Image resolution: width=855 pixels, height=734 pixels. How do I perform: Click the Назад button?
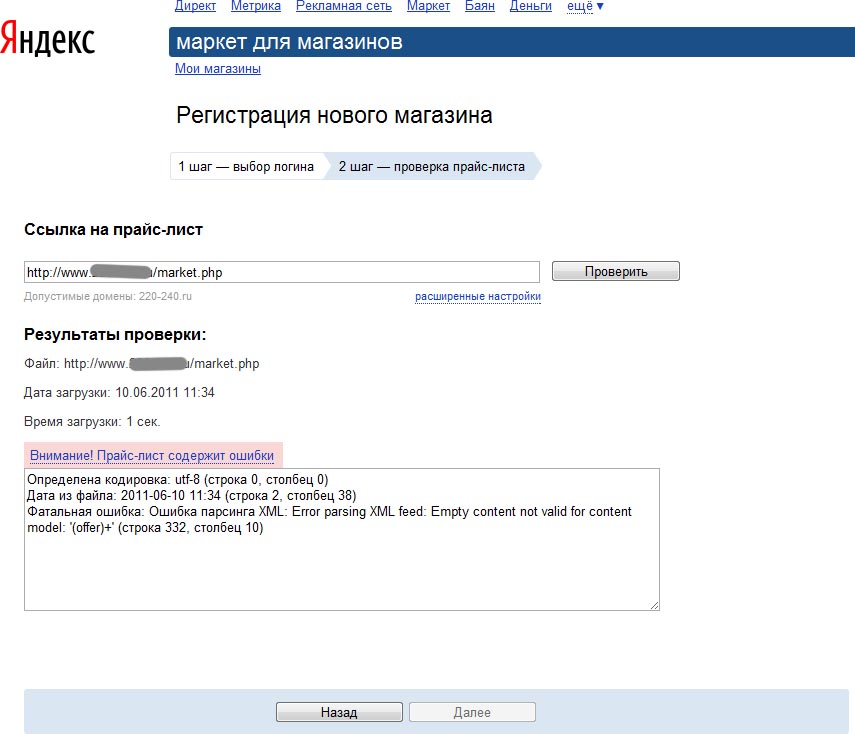(x=339, y=712)
